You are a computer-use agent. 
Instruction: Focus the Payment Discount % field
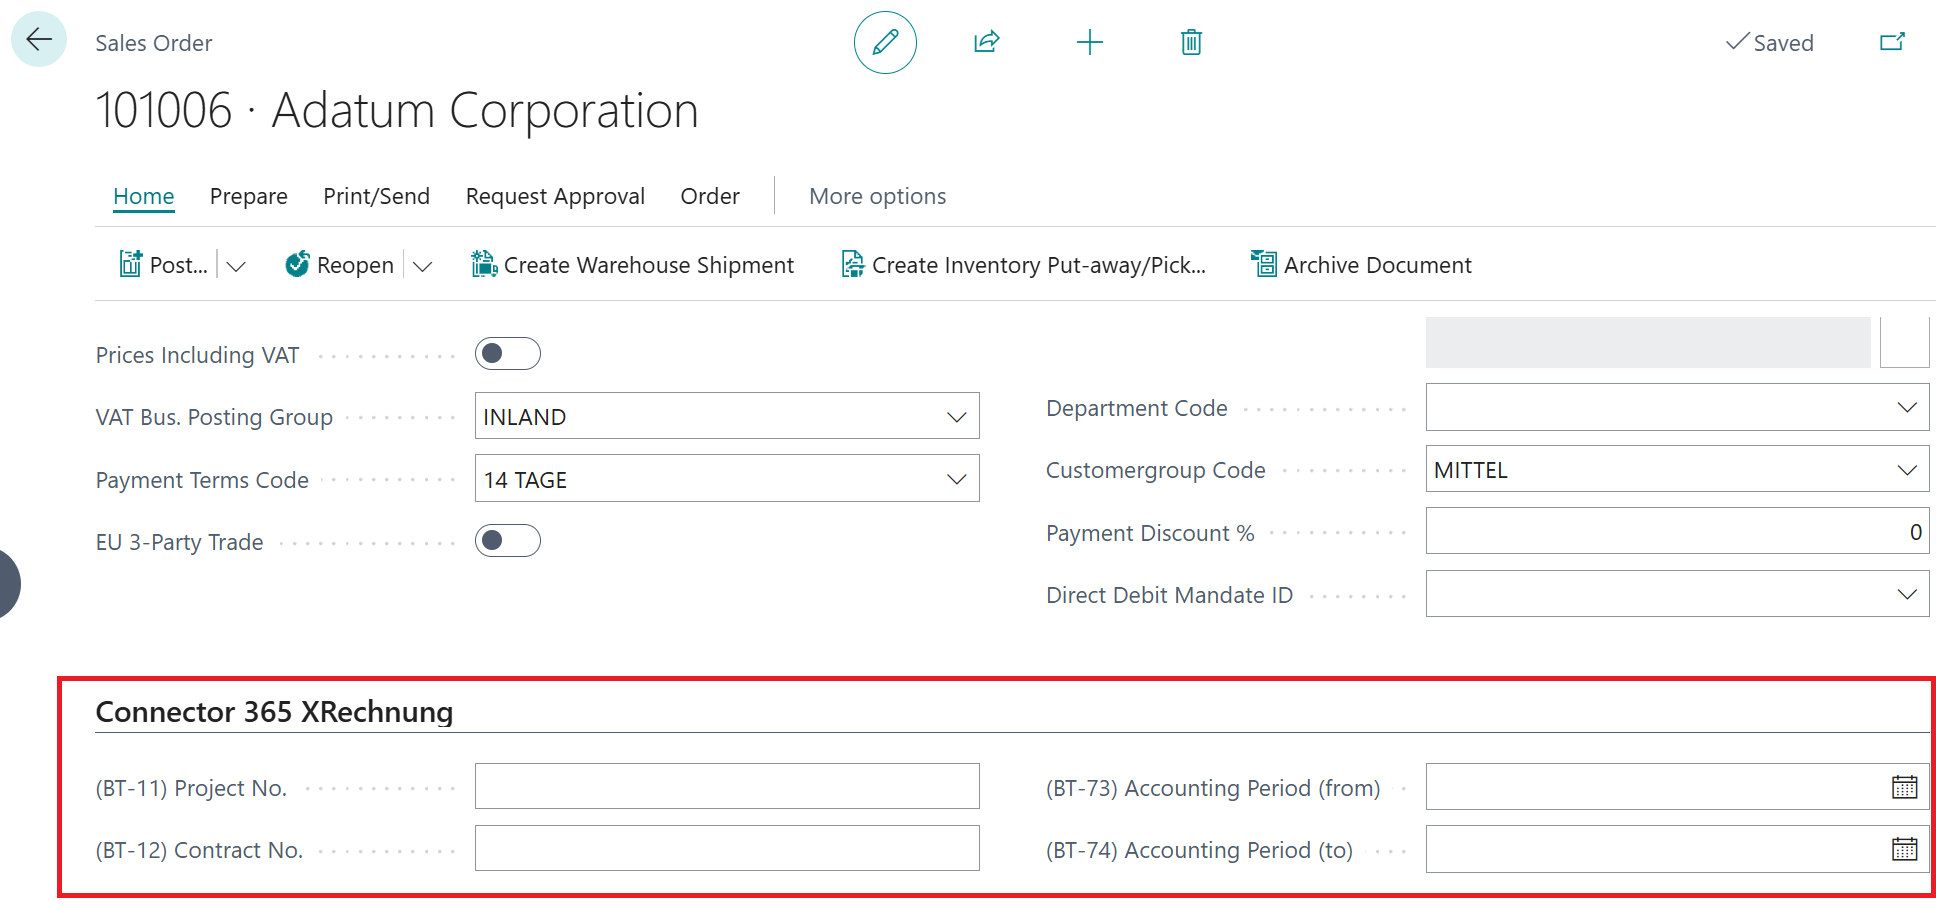coord(1677,531)
